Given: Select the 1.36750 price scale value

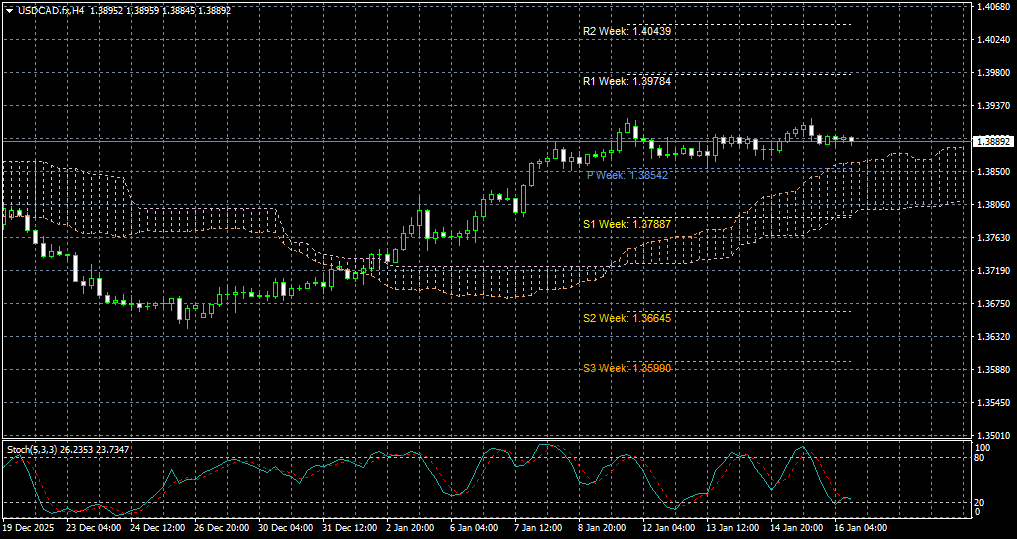Looking at the screenshot, I should pyautogui.click(x=996, y=304).
